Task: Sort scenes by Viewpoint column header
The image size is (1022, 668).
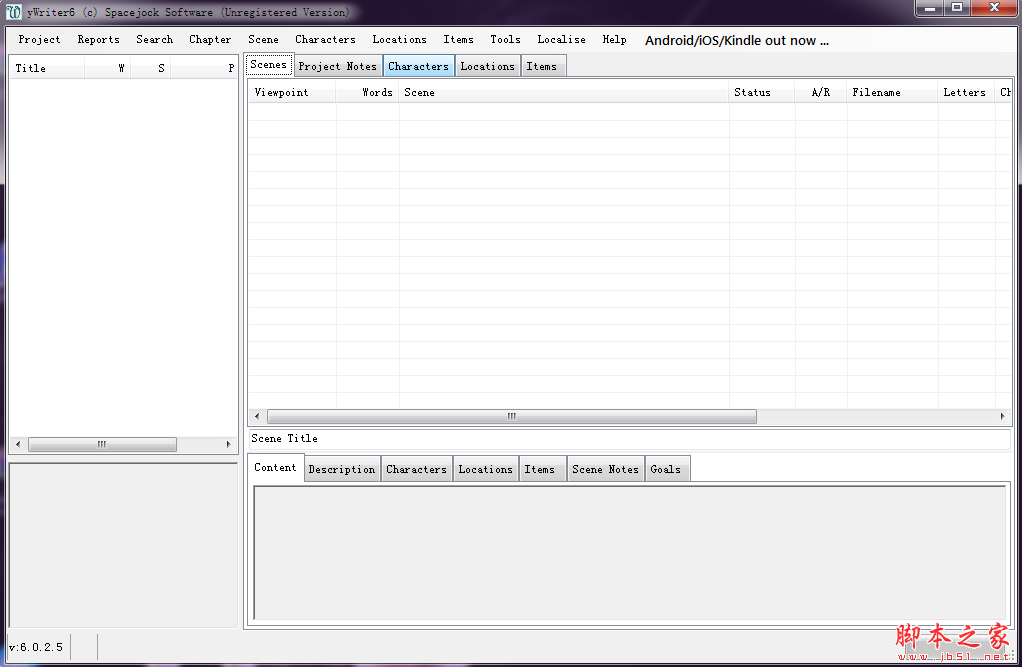Action: (x=282, y=92)
